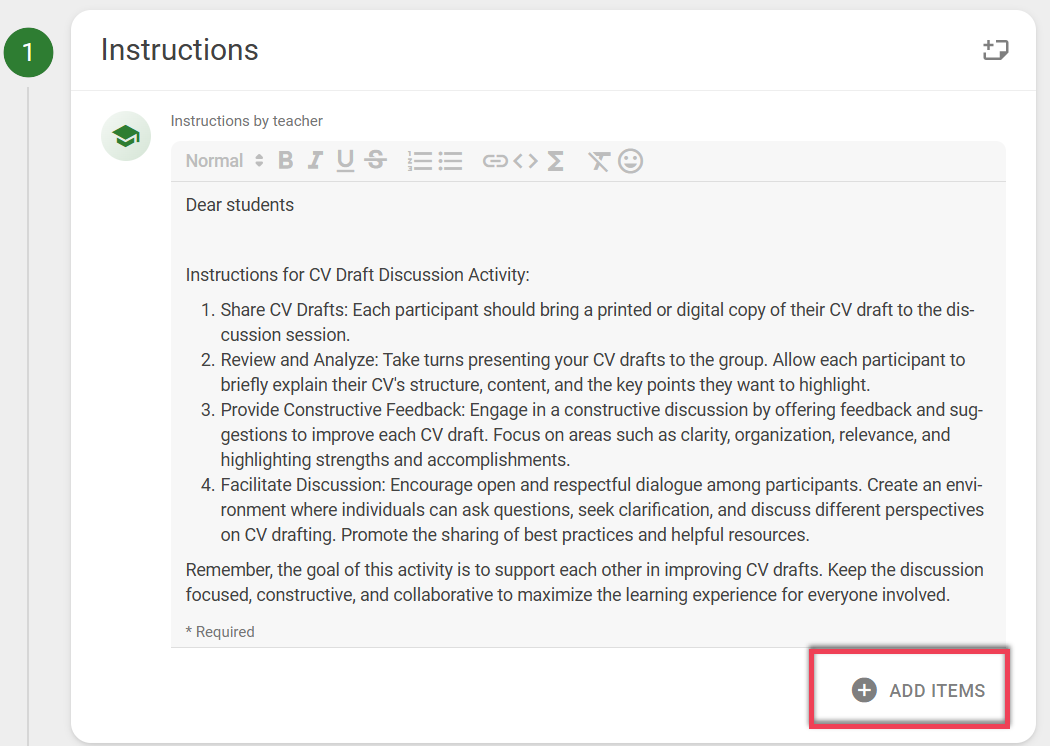
Task: Open the emoji picker
Action: pos(631,160)
